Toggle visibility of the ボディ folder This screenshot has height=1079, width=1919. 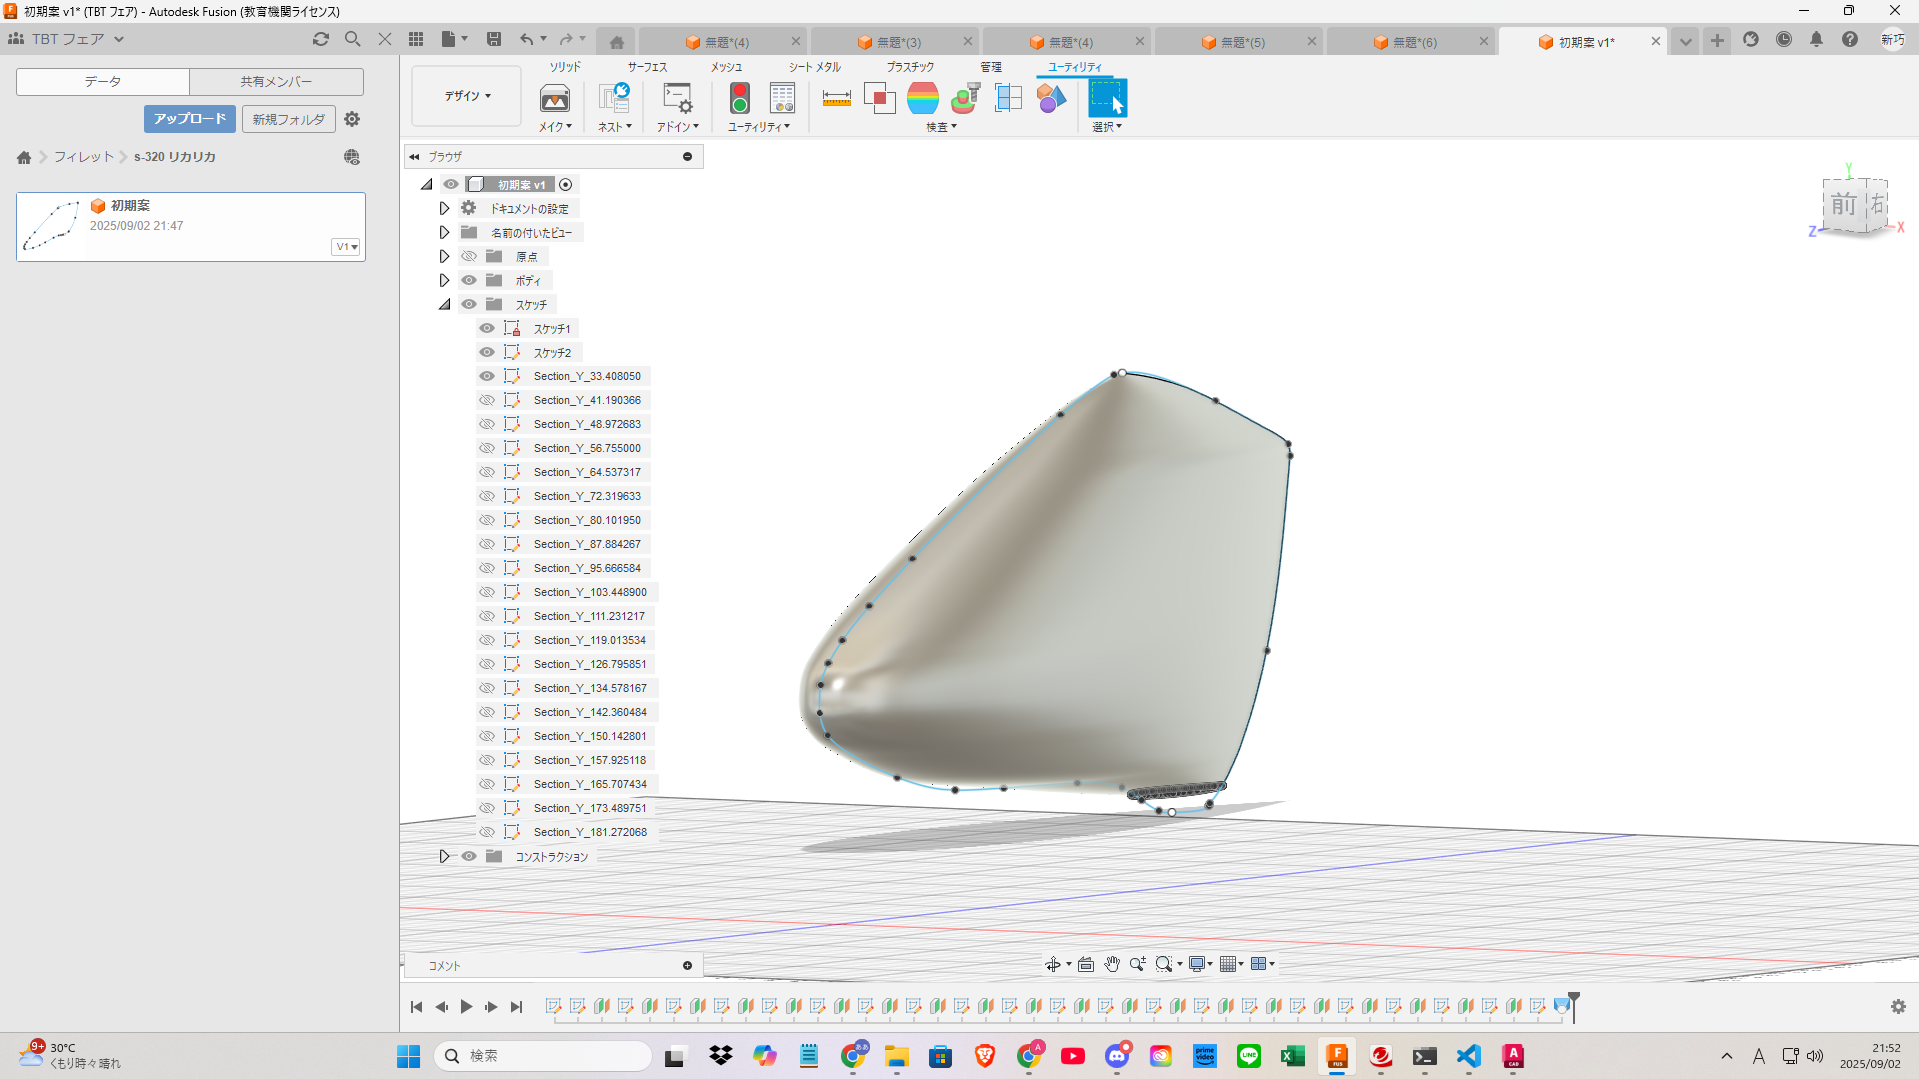pyautogui.click(x=469, y=280)
